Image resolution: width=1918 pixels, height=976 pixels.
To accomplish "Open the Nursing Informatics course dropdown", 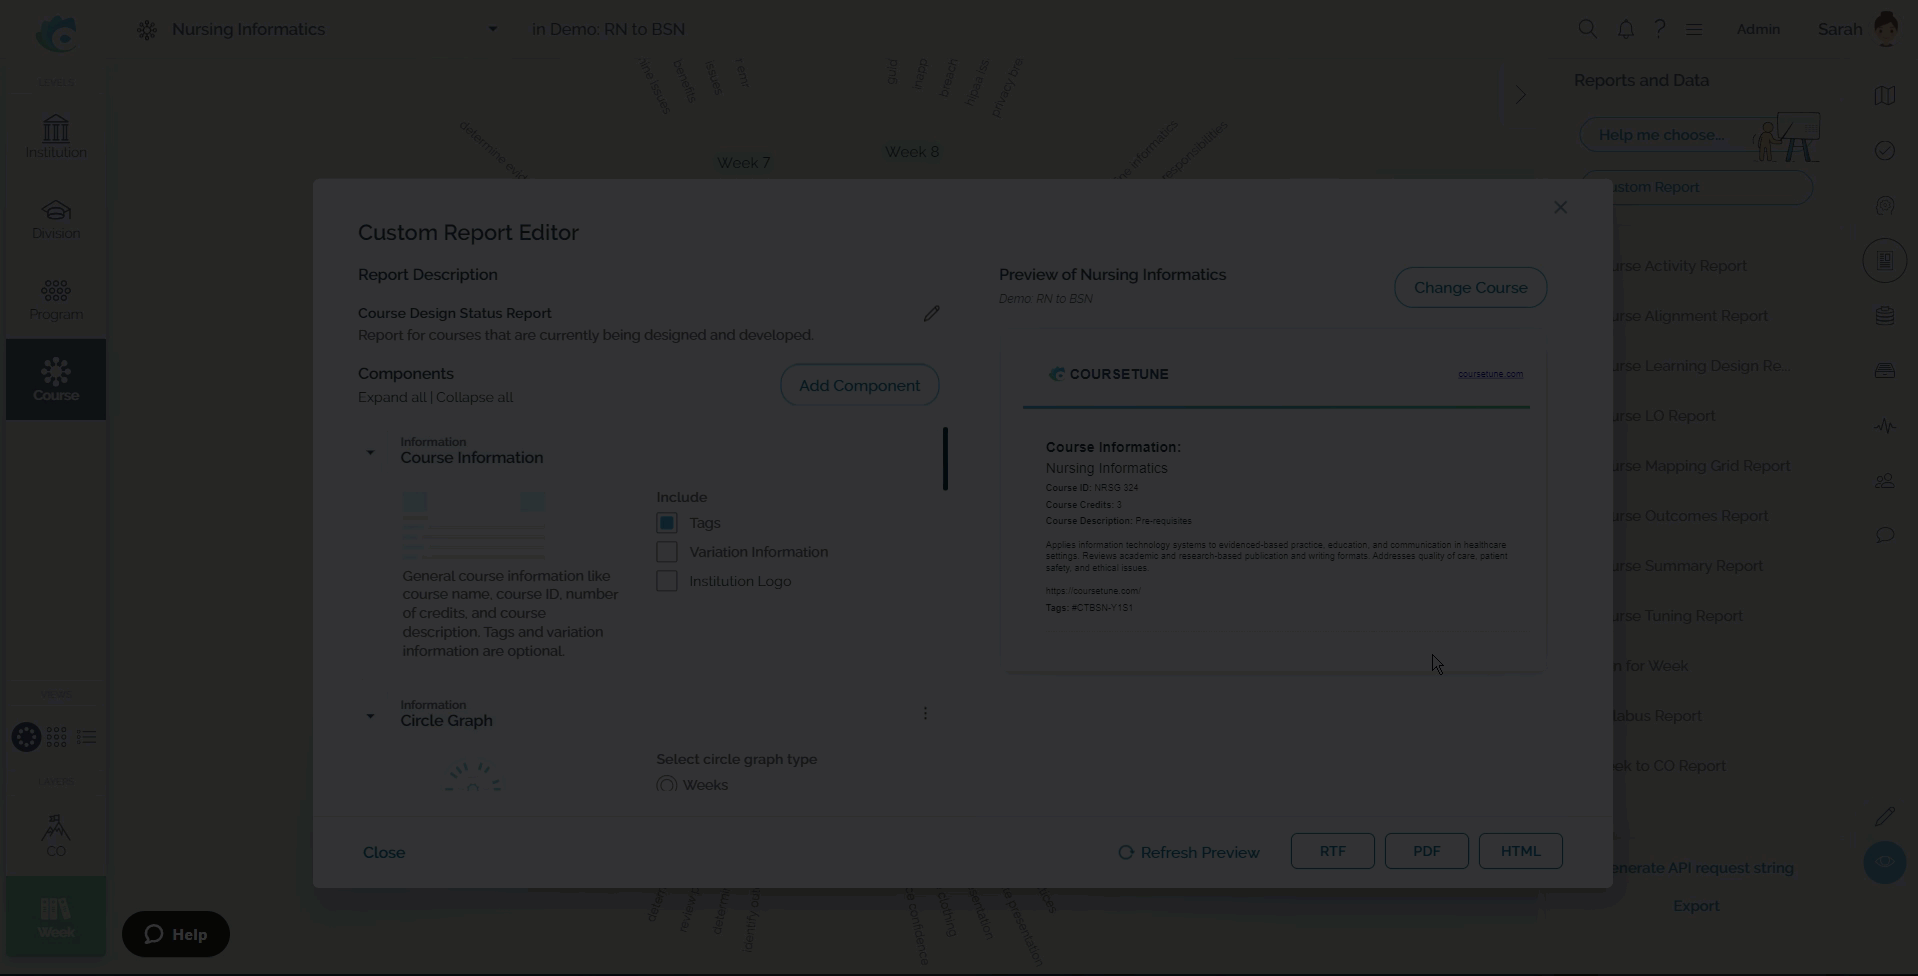I will [x=492, y=29].
